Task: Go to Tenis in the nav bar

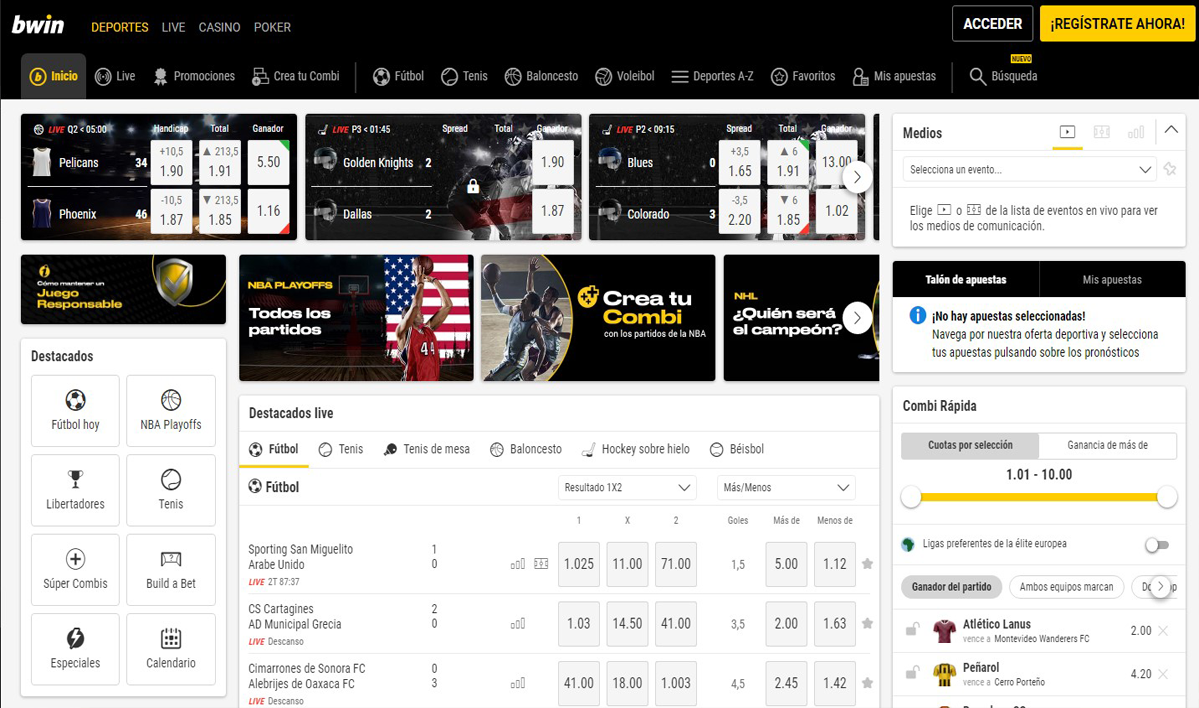Action: (x=464, y=76)
